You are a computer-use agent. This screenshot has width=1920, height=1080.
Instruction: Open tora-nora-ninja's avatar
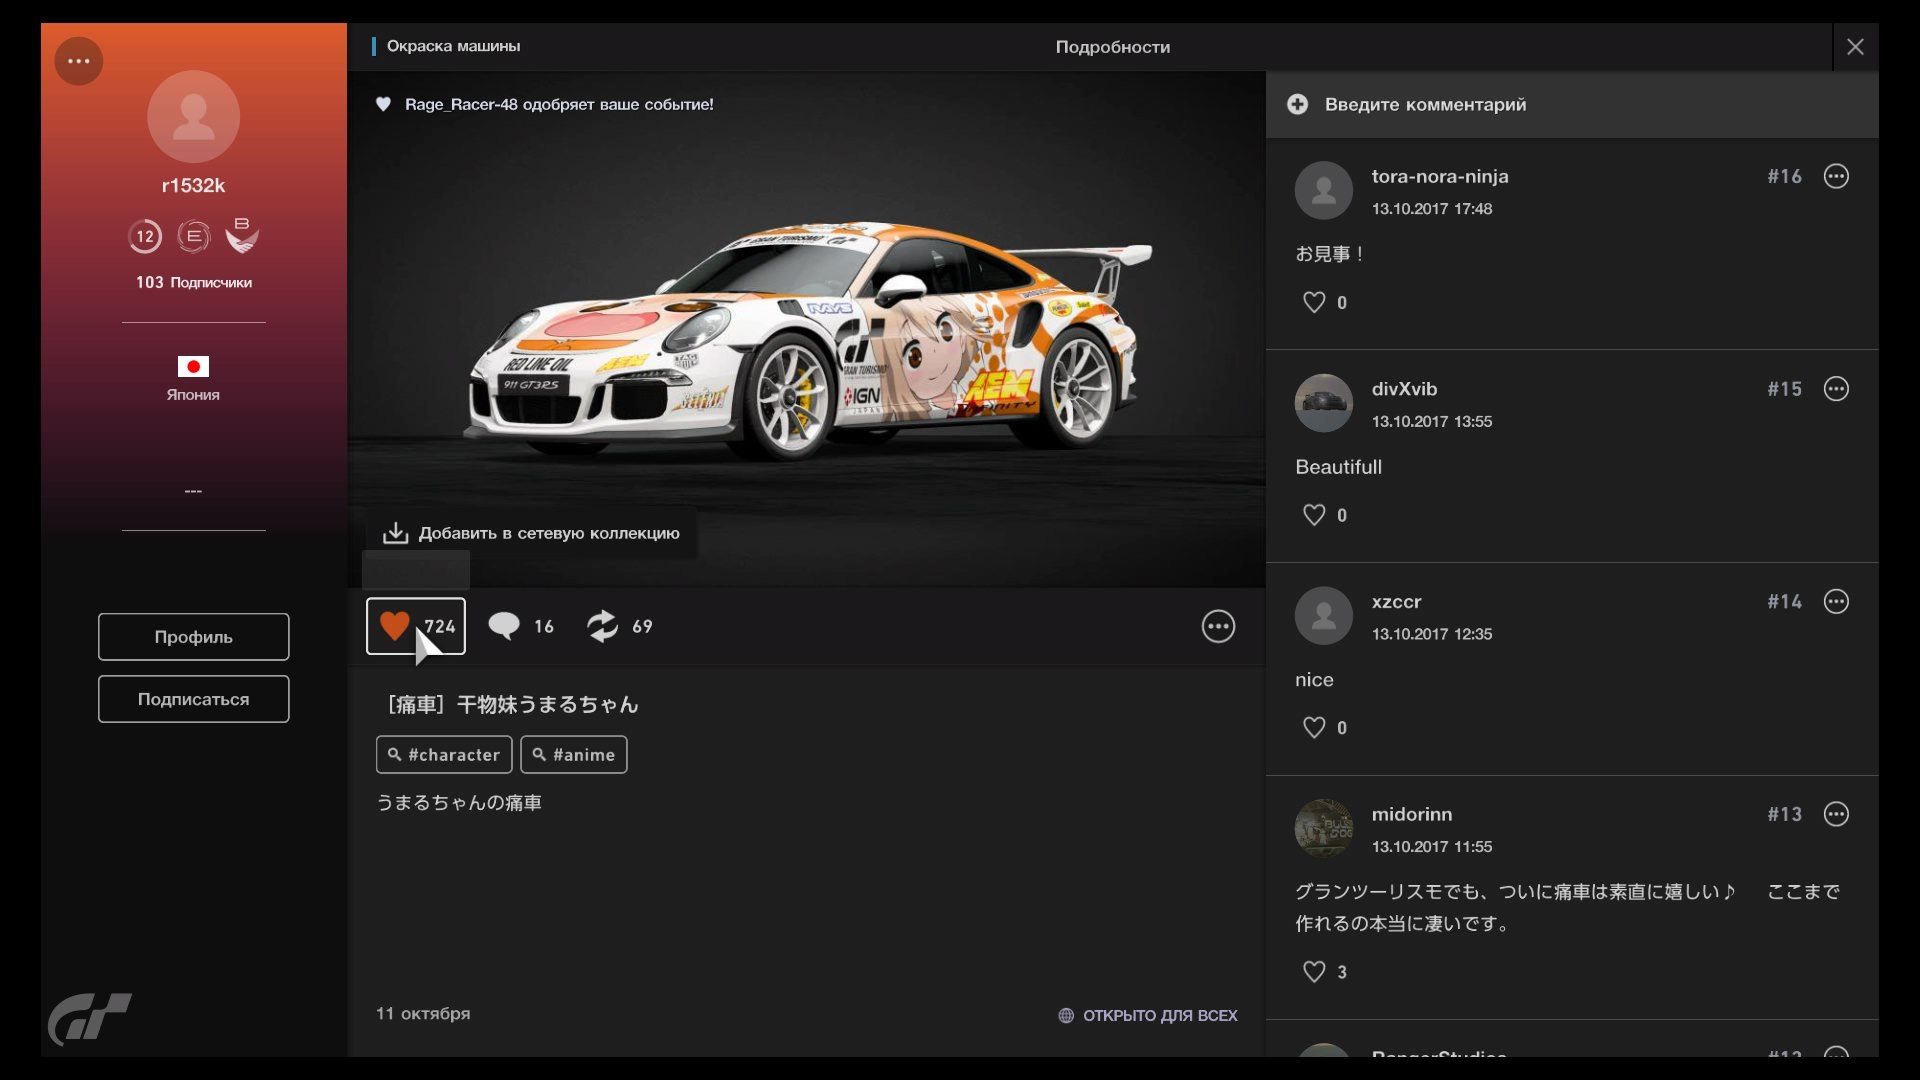click(x=1324, y=190)
